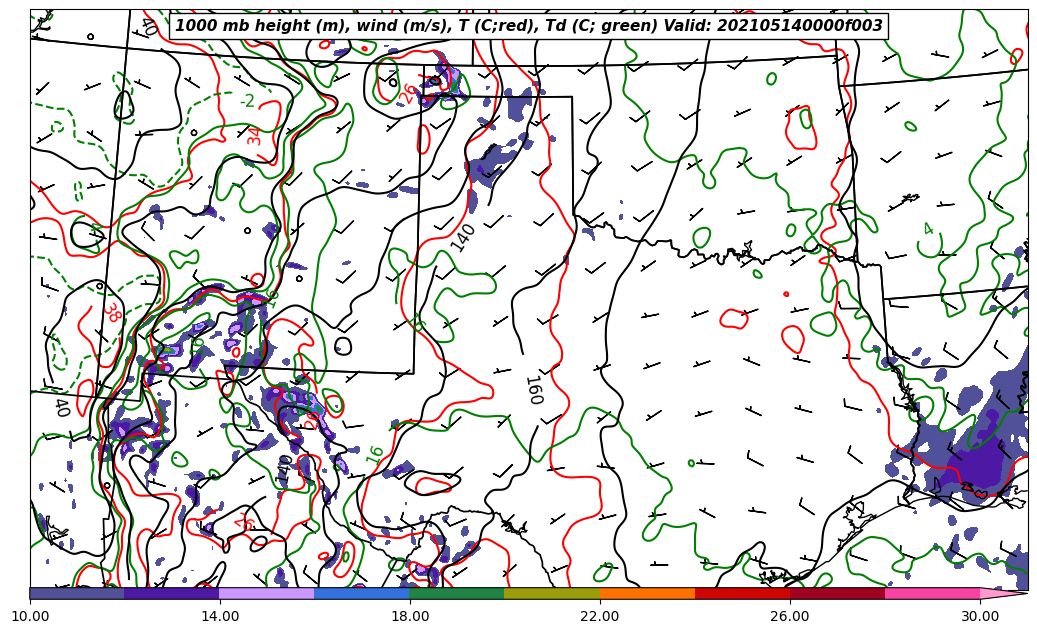Viewport: 1037px width, 633px height.
Task: Click the black 160 height contour label
Action: [534, 390]
